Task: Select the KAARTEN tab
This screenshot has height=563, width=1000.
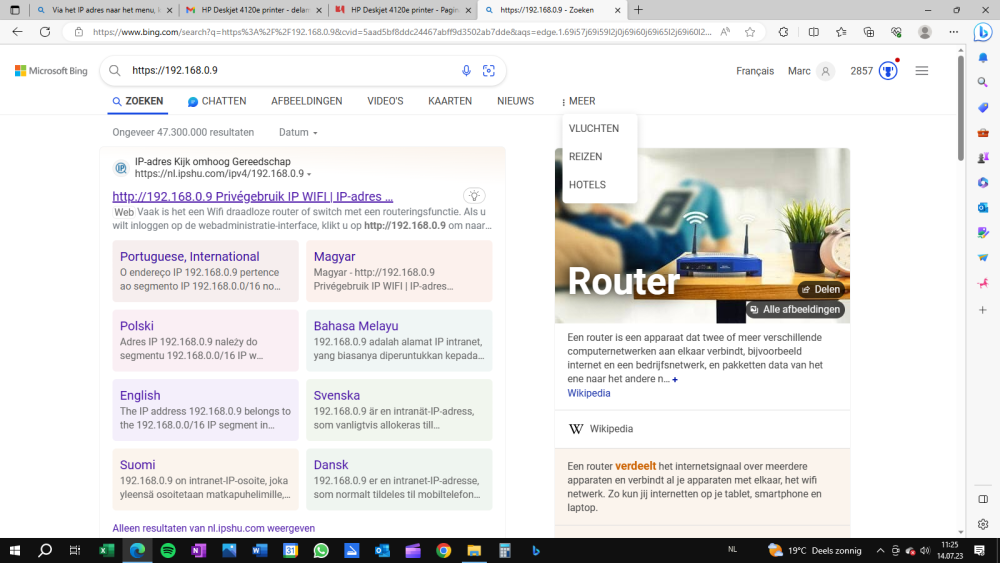Action: [450, 101]
